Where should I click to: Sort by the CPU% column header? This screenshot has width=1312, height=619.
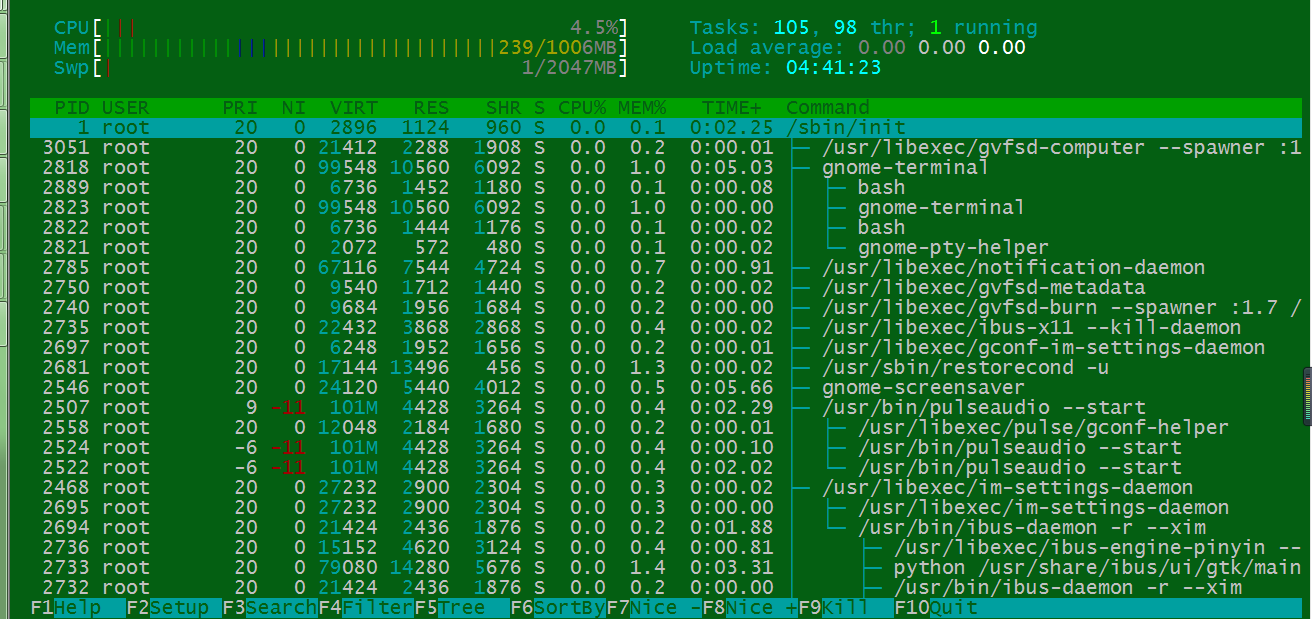[582, 107]
